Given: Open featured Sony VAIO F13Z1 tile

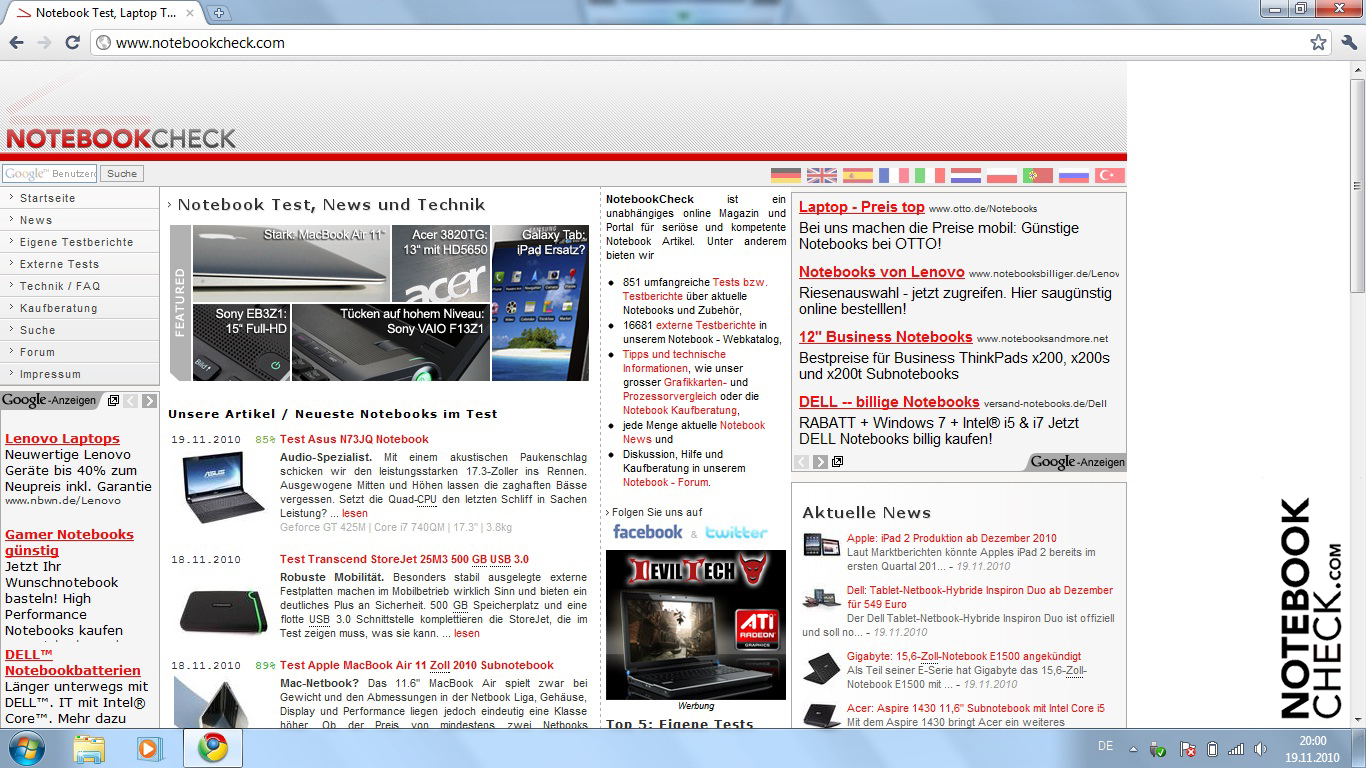Looking at the screenshot, I should pyautogui.click(x=391, y=342).
